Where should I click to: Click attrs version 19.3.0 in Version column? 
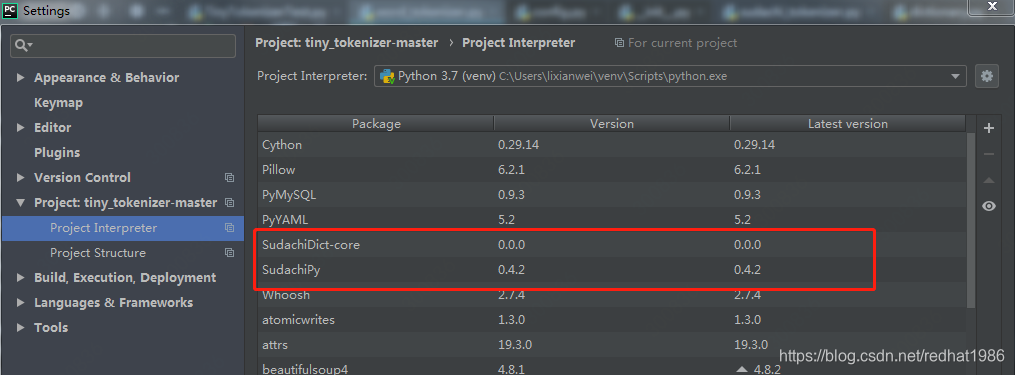[515, 345]
